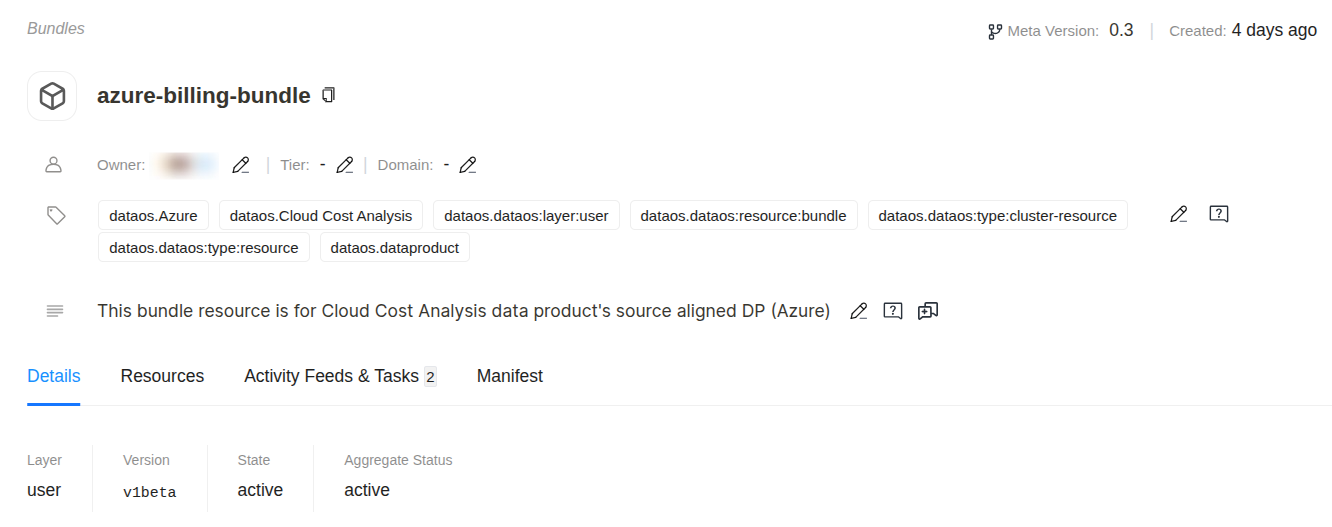The image size is (1332, 527).
Task: Request a tags update
Action: click(1218, 214)
